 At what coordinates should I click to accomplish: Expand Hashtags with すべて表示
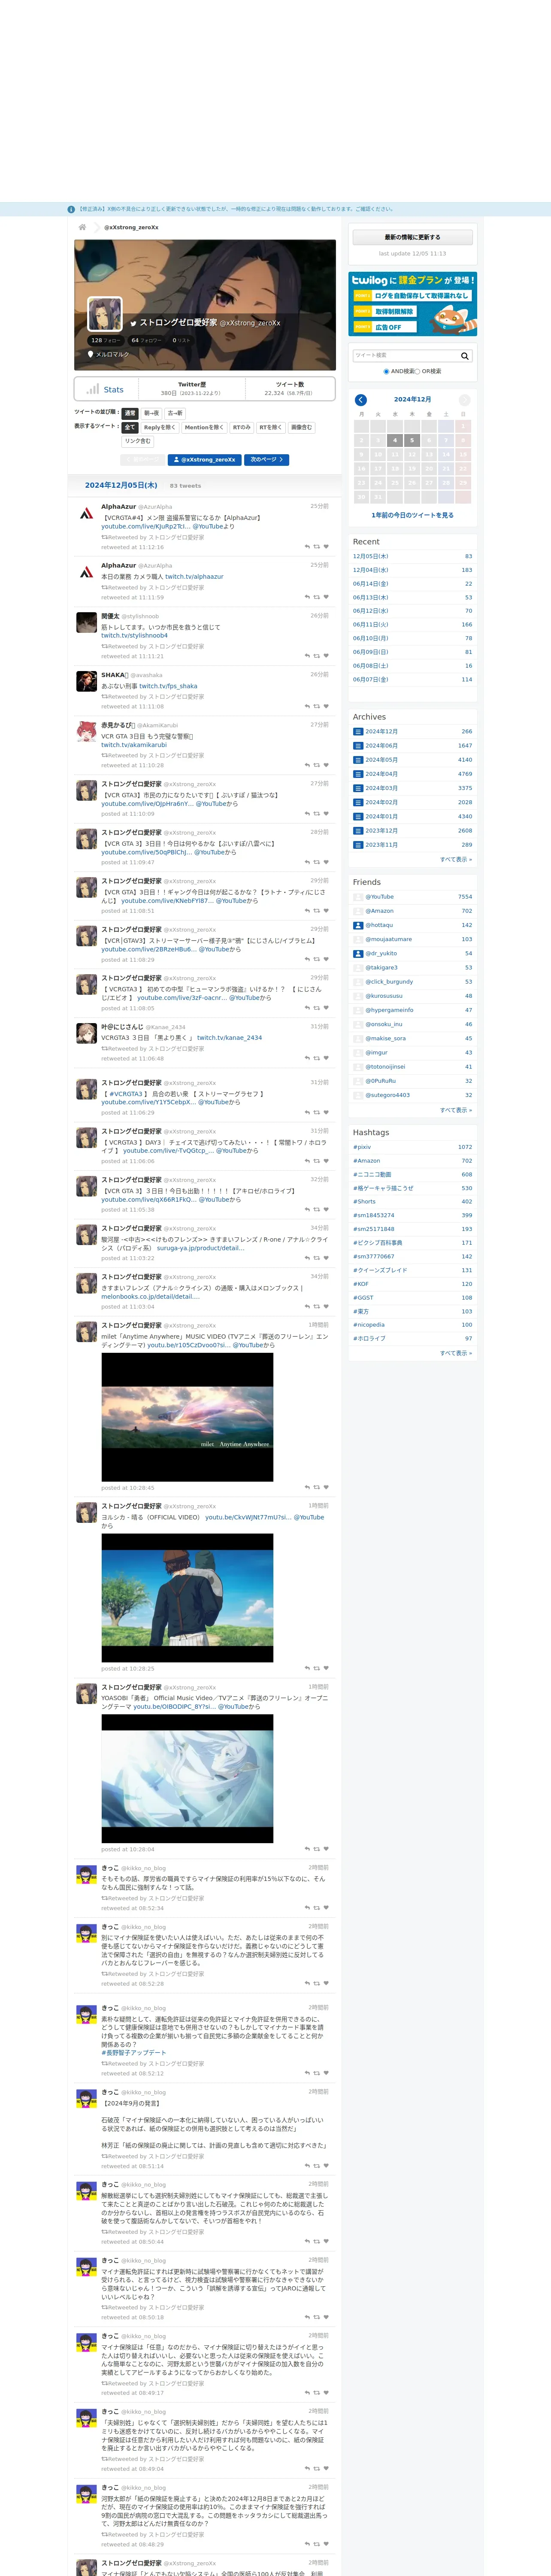[456, 1353]
